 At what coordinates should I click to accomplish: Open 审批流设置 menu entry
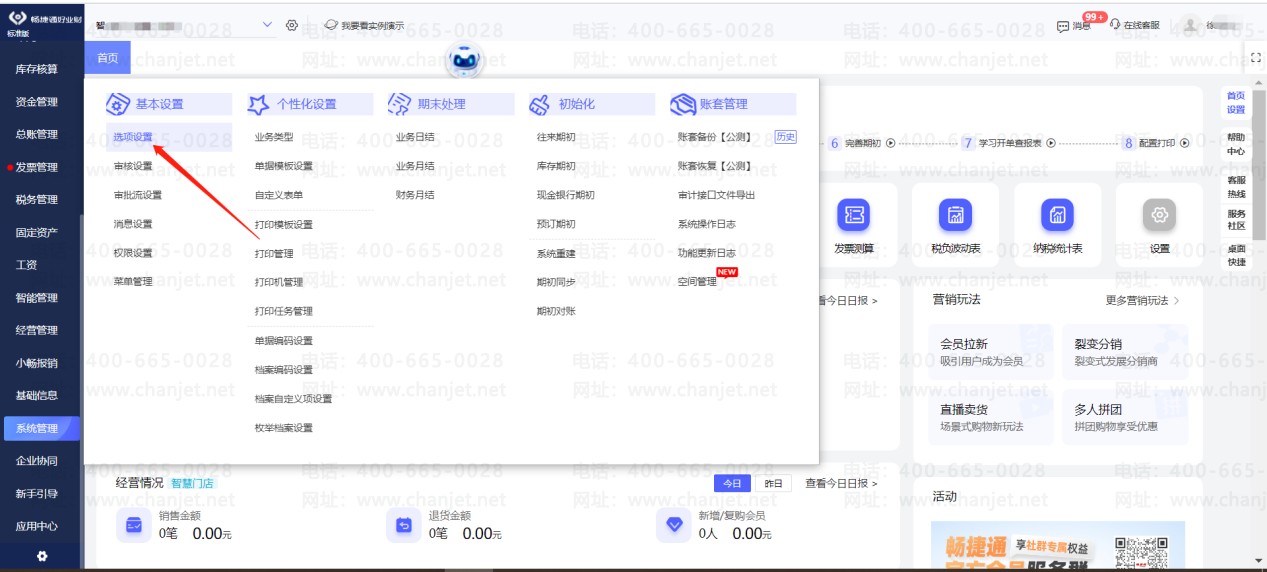point(138,195)
